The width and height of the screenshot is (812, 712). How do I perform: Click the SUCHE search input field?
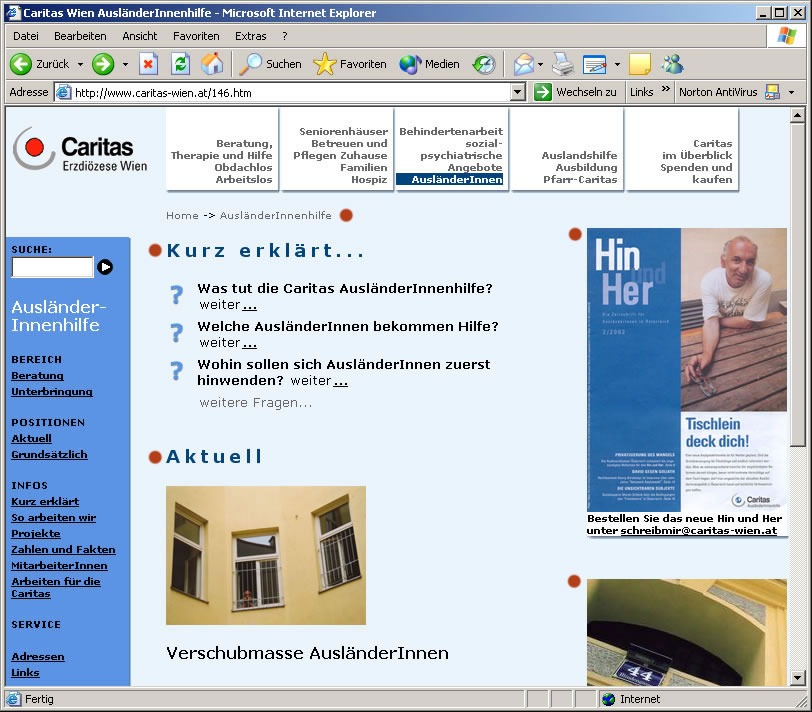coord(52,267)
